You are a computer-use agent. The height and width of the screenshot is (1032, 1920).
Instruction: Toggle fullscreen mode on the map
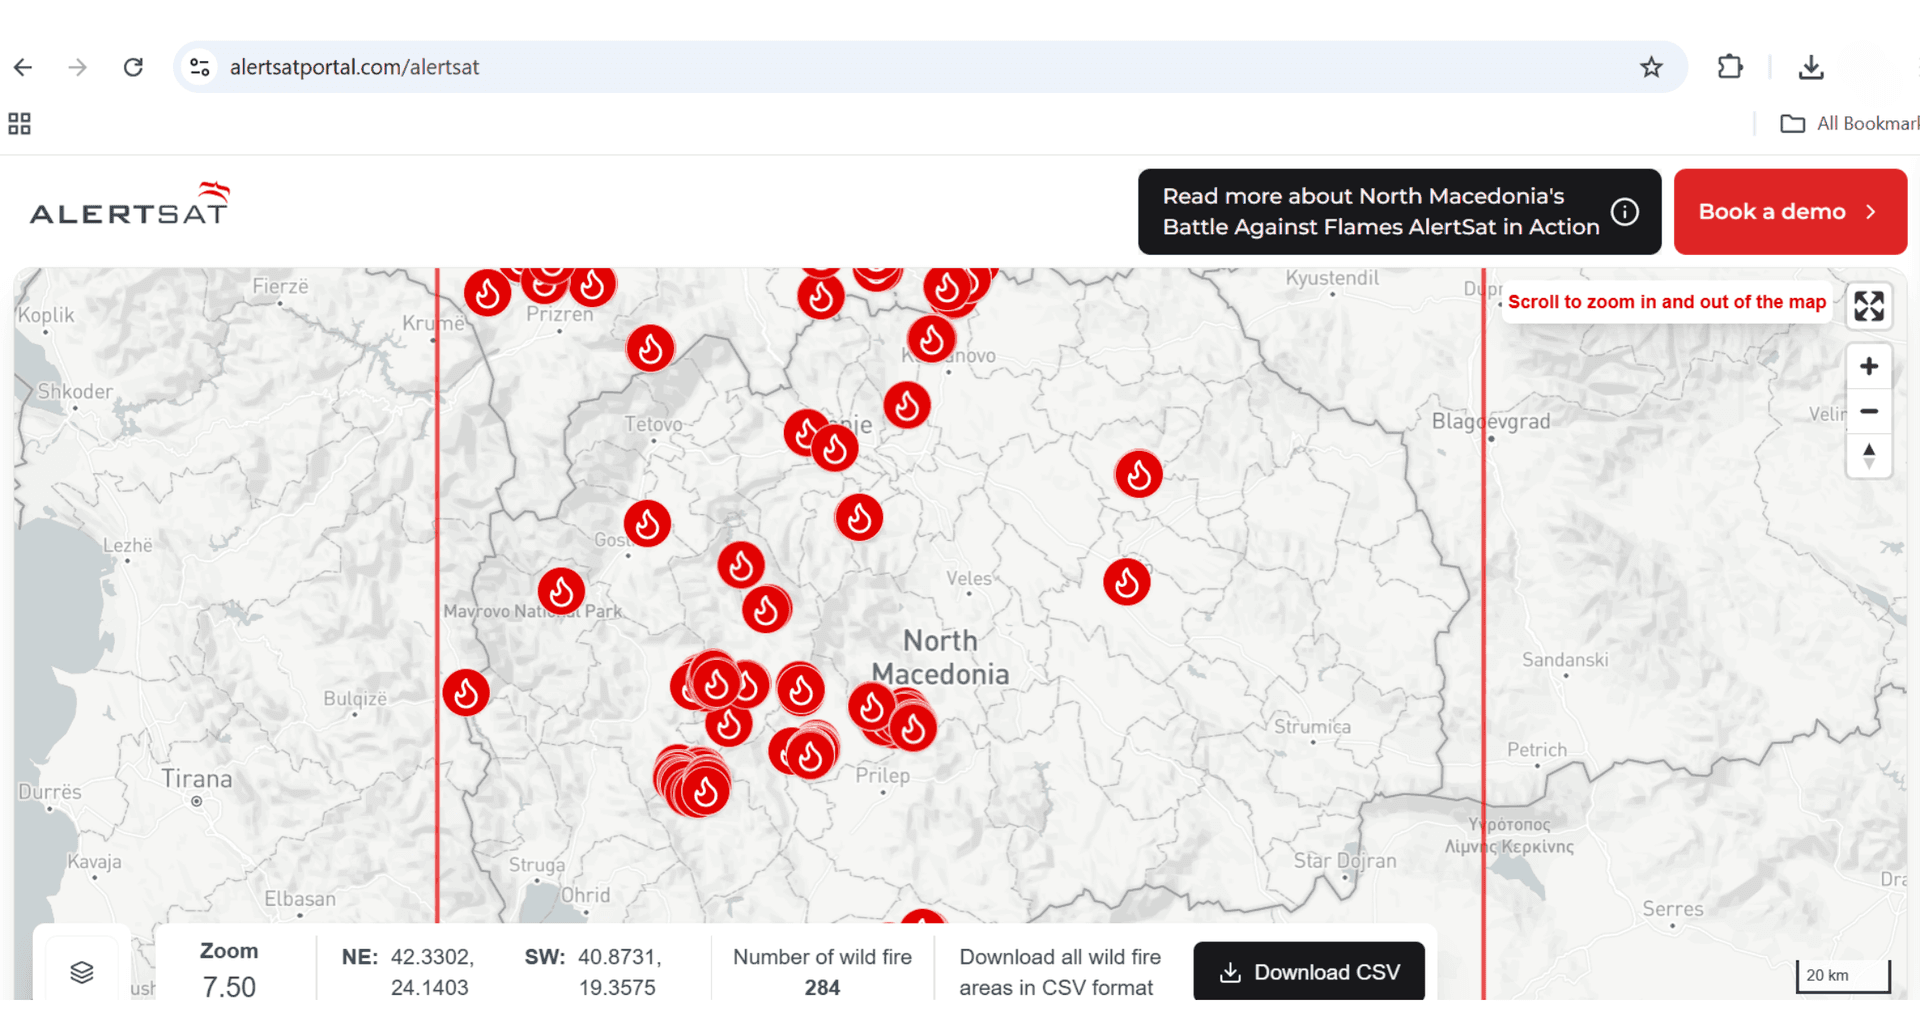(1869, 306)
